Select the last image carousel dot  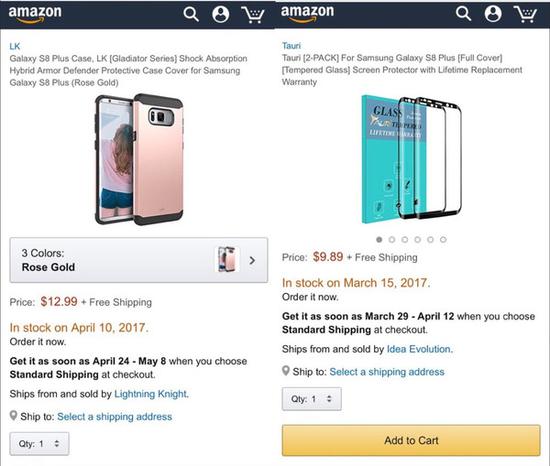pyautogui.click(x=443, y=239)
